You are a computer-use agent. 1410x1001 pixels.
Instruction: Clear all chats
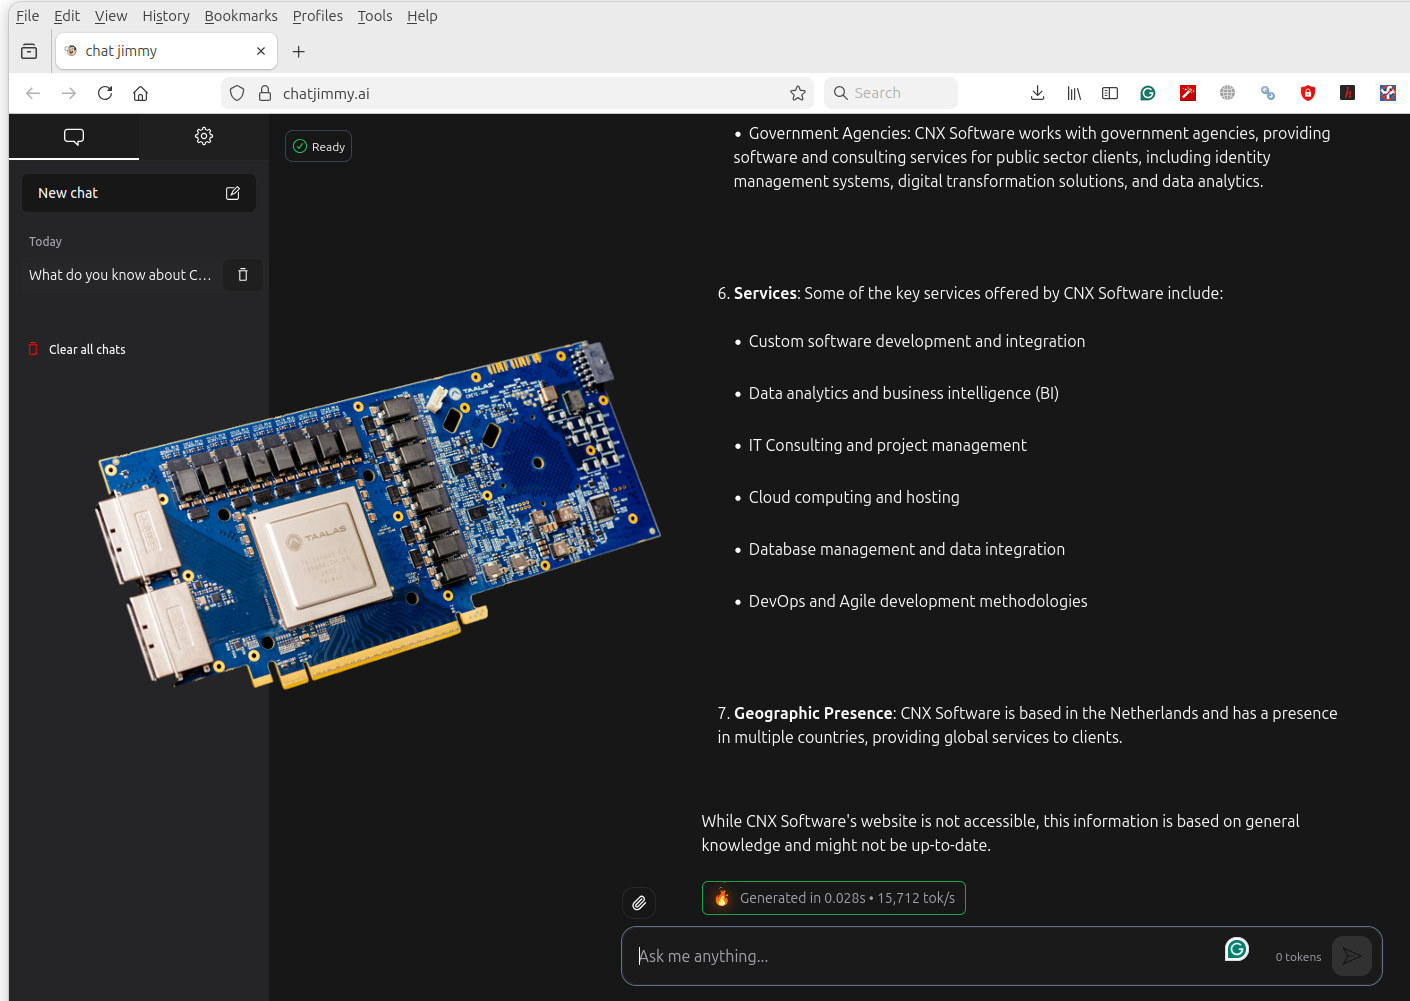tap(86, 348)
